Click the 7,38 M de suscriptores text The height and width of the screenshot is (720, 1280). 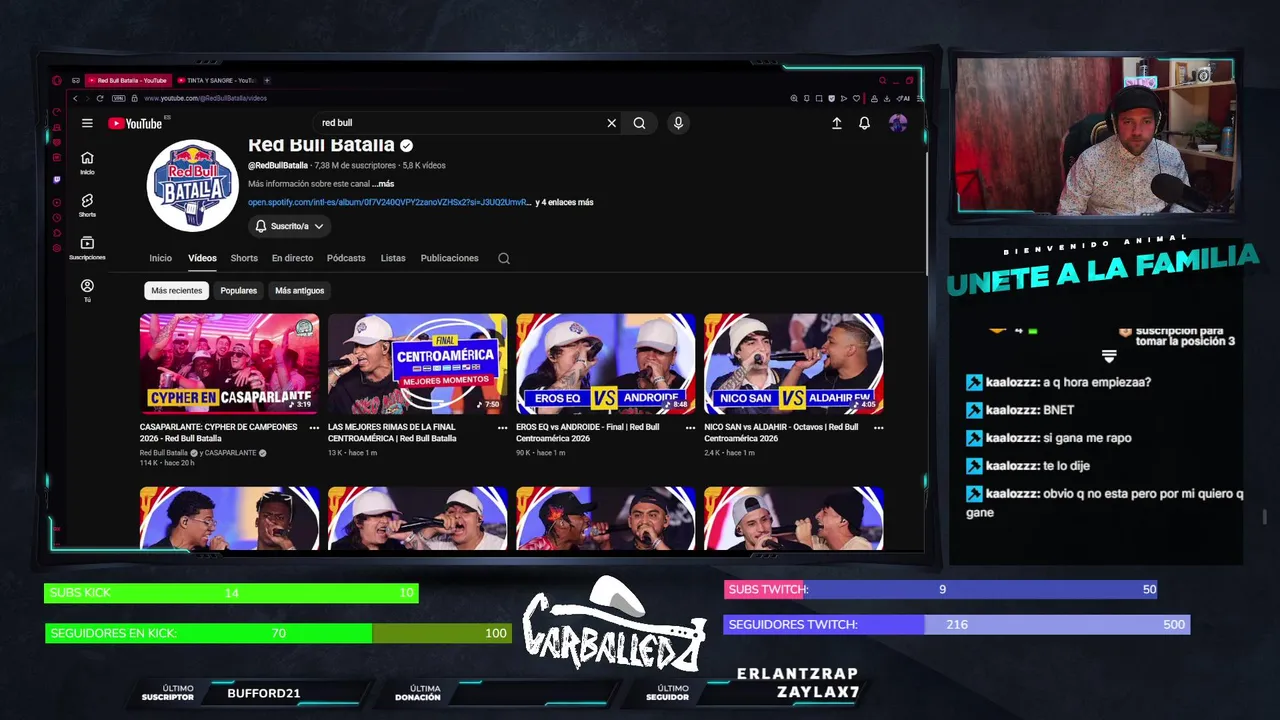[356, 165]
